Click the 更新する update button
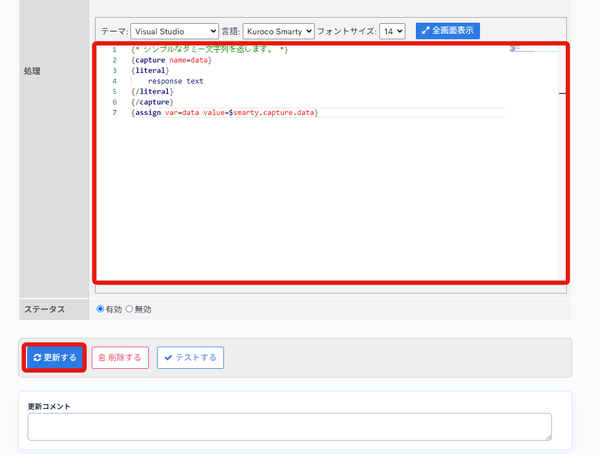The image size is (600, 455). pyautogui.click(x=55, y=357)
